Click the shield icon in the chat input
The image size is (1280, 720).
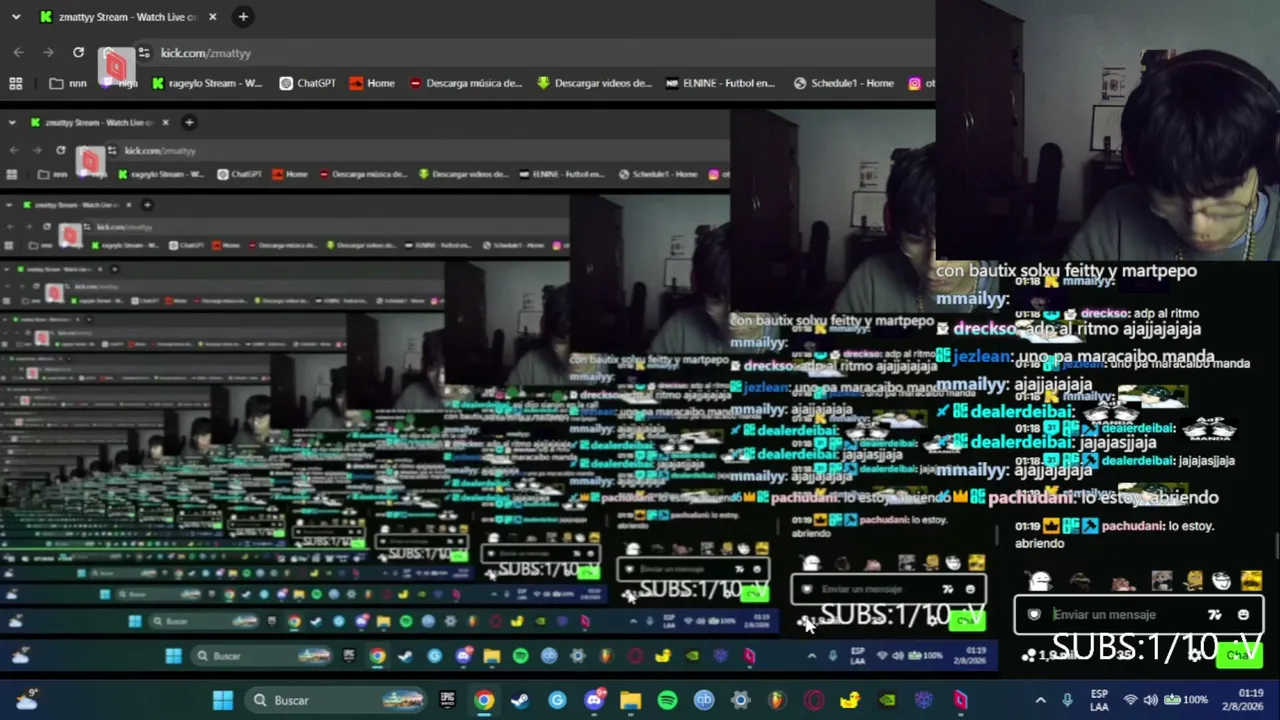click(1034, 615)
